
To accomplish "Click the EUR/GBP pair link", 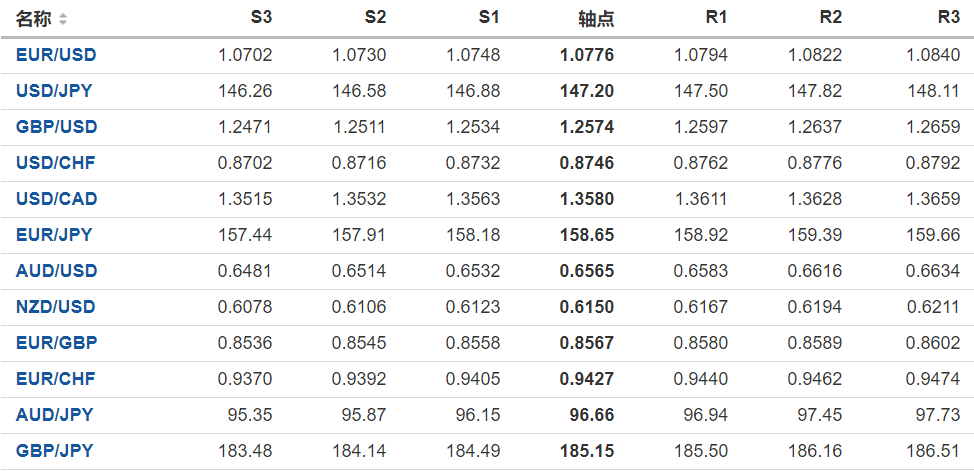I will [56, 343].
